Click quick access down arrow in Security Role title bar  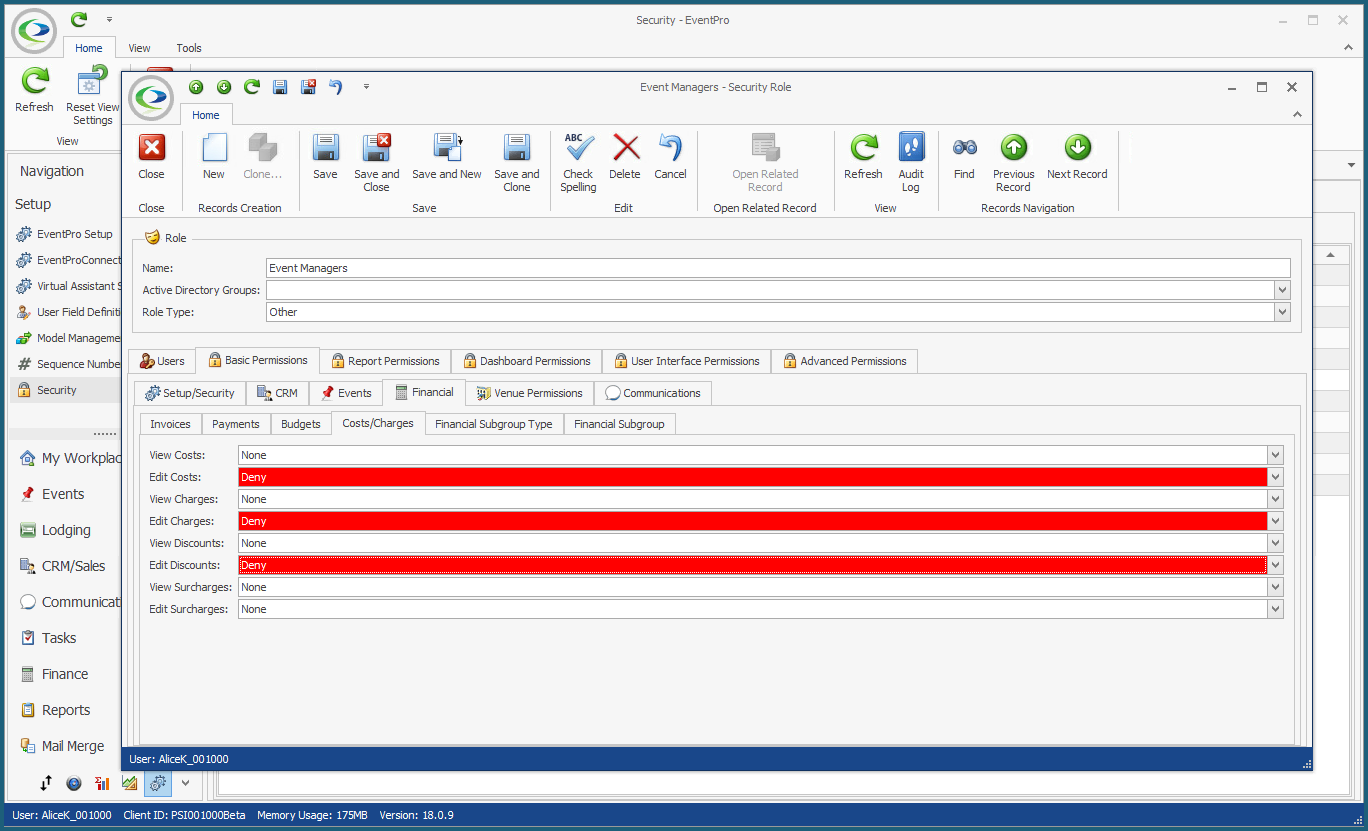(x=224, y=87)
